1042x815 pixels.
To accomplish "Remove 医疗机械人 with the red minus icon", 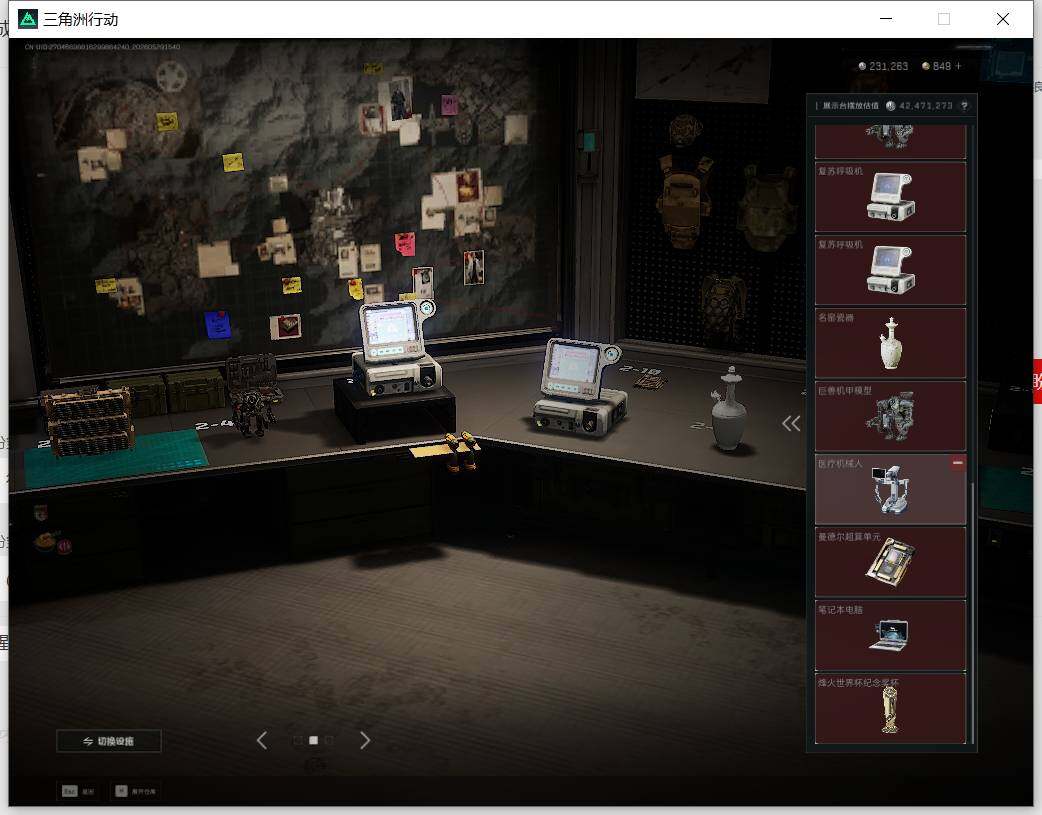I will point(958,463).
